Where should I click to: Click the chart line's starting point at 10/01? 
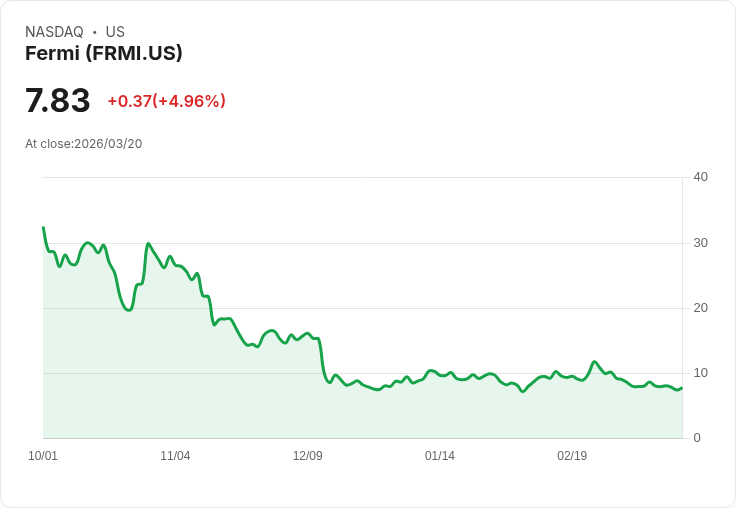(43, 228)
